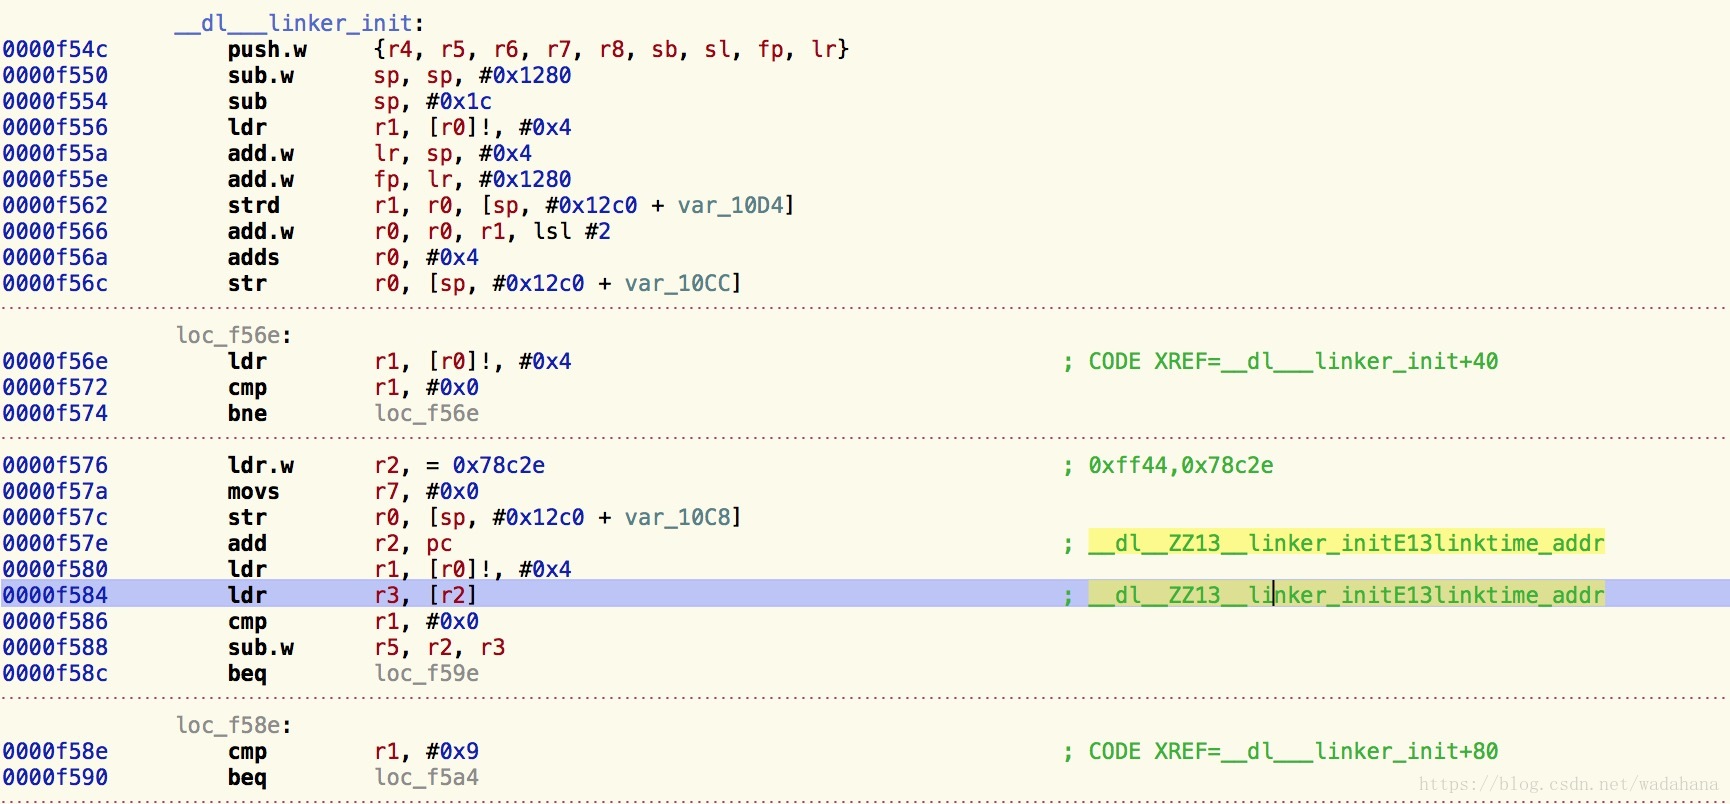Select the adds mnemonic at 0000f56a

pos(254,257)
